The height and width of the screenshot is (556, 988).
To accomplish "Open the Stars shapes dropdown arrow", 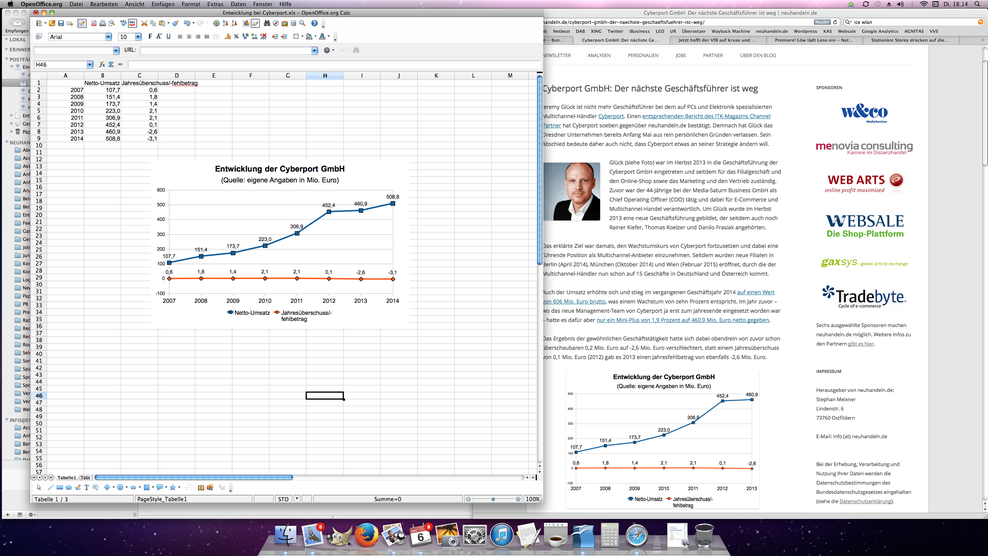I will (x=179, y=487).
